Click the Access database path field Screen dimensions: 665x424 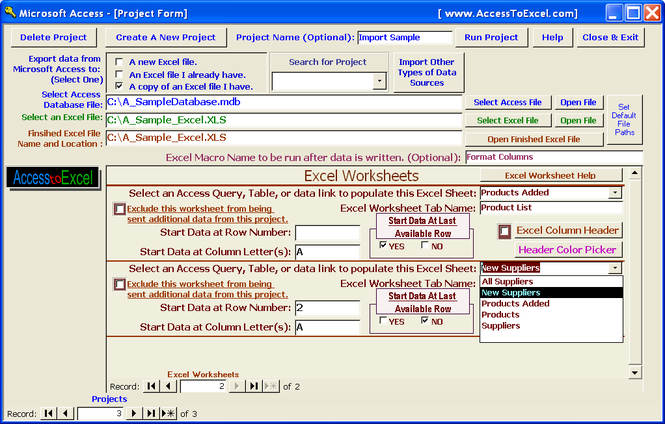283,102
